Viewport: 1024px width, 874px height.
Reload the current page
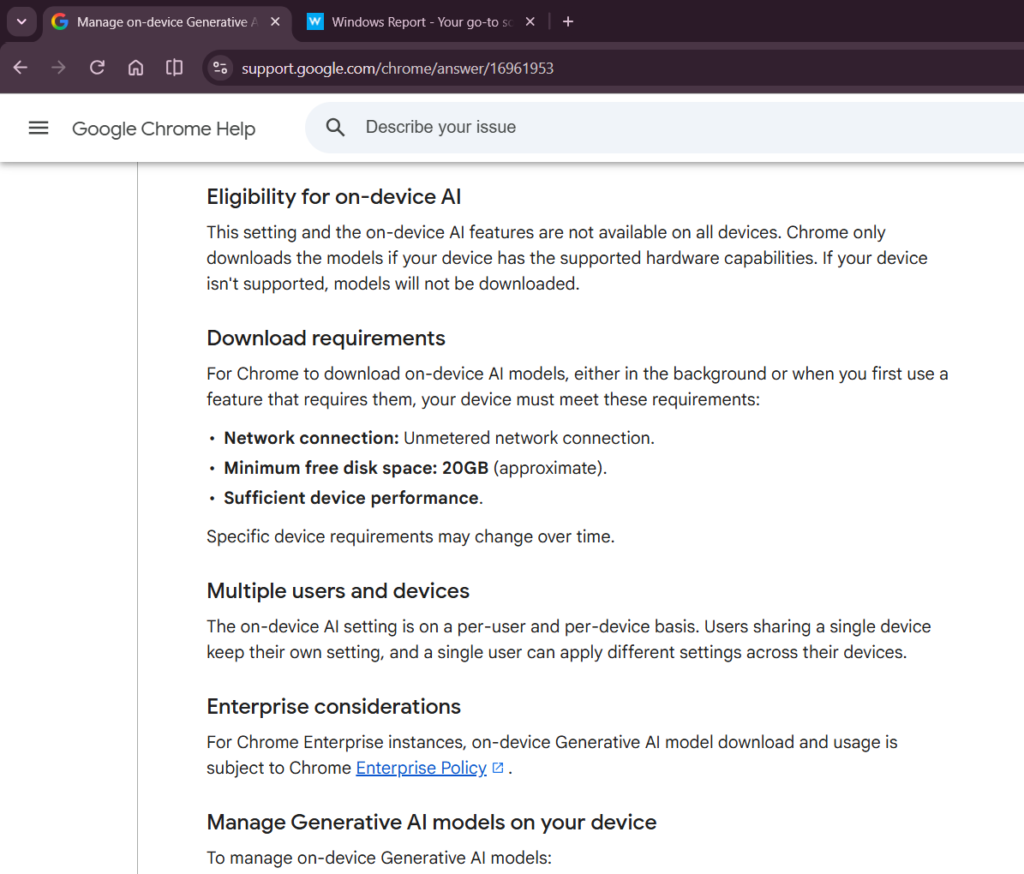point(97,67)
